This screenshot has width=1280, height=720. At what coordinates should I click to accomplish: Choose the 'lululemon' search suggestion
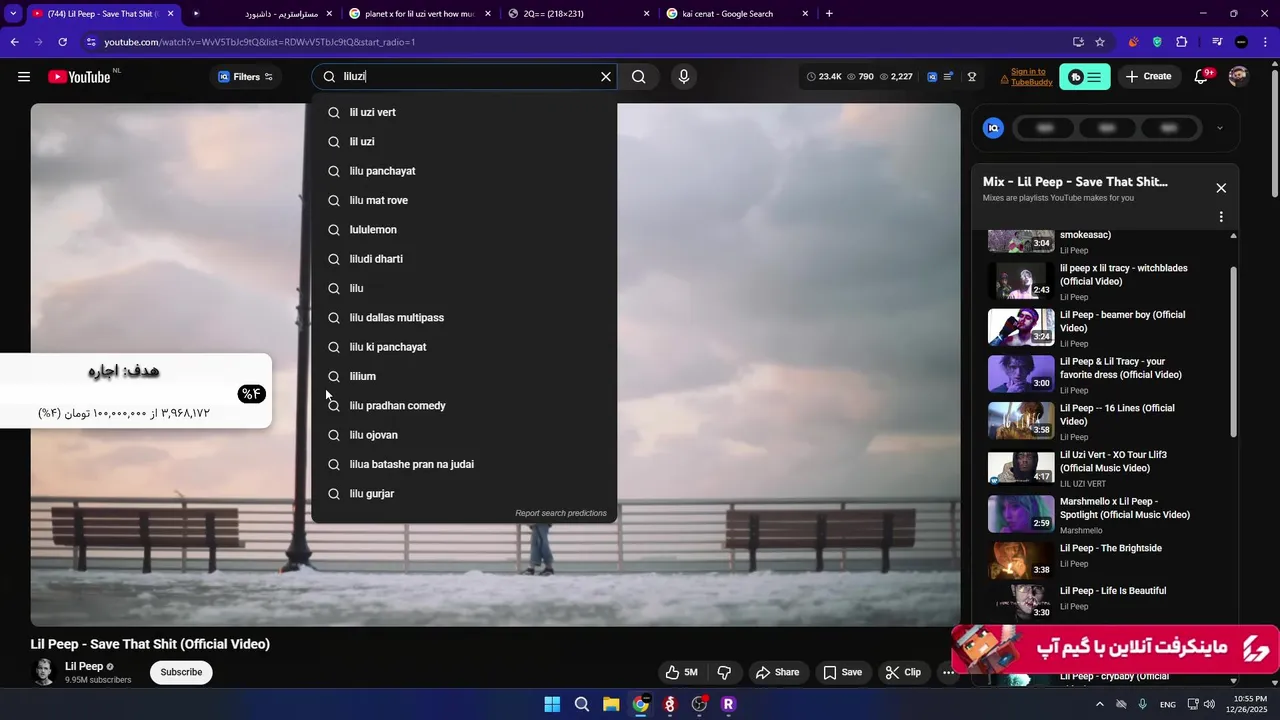[464, 230]
